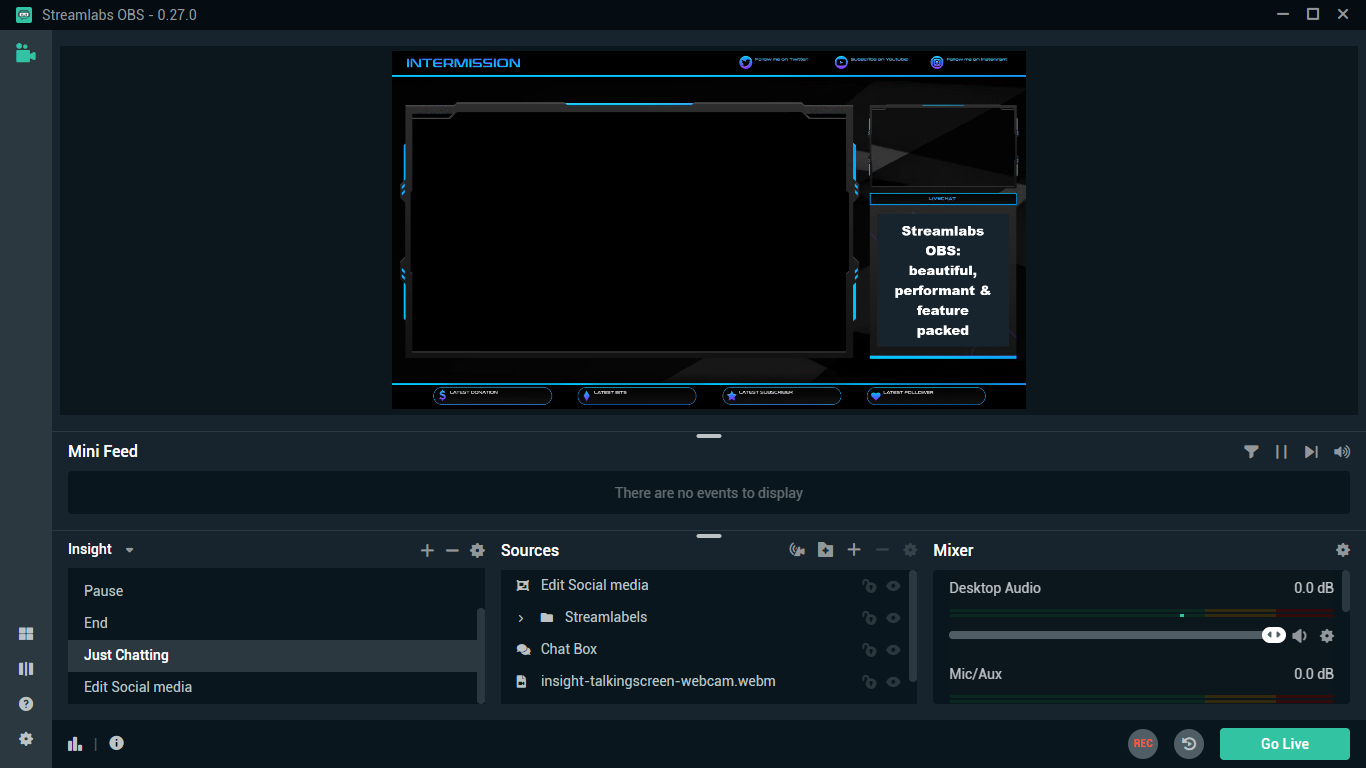The height and width of the screenshot is (768, 1366).
Task: Hide the Edit Social media source
Action: pos(894,586)
